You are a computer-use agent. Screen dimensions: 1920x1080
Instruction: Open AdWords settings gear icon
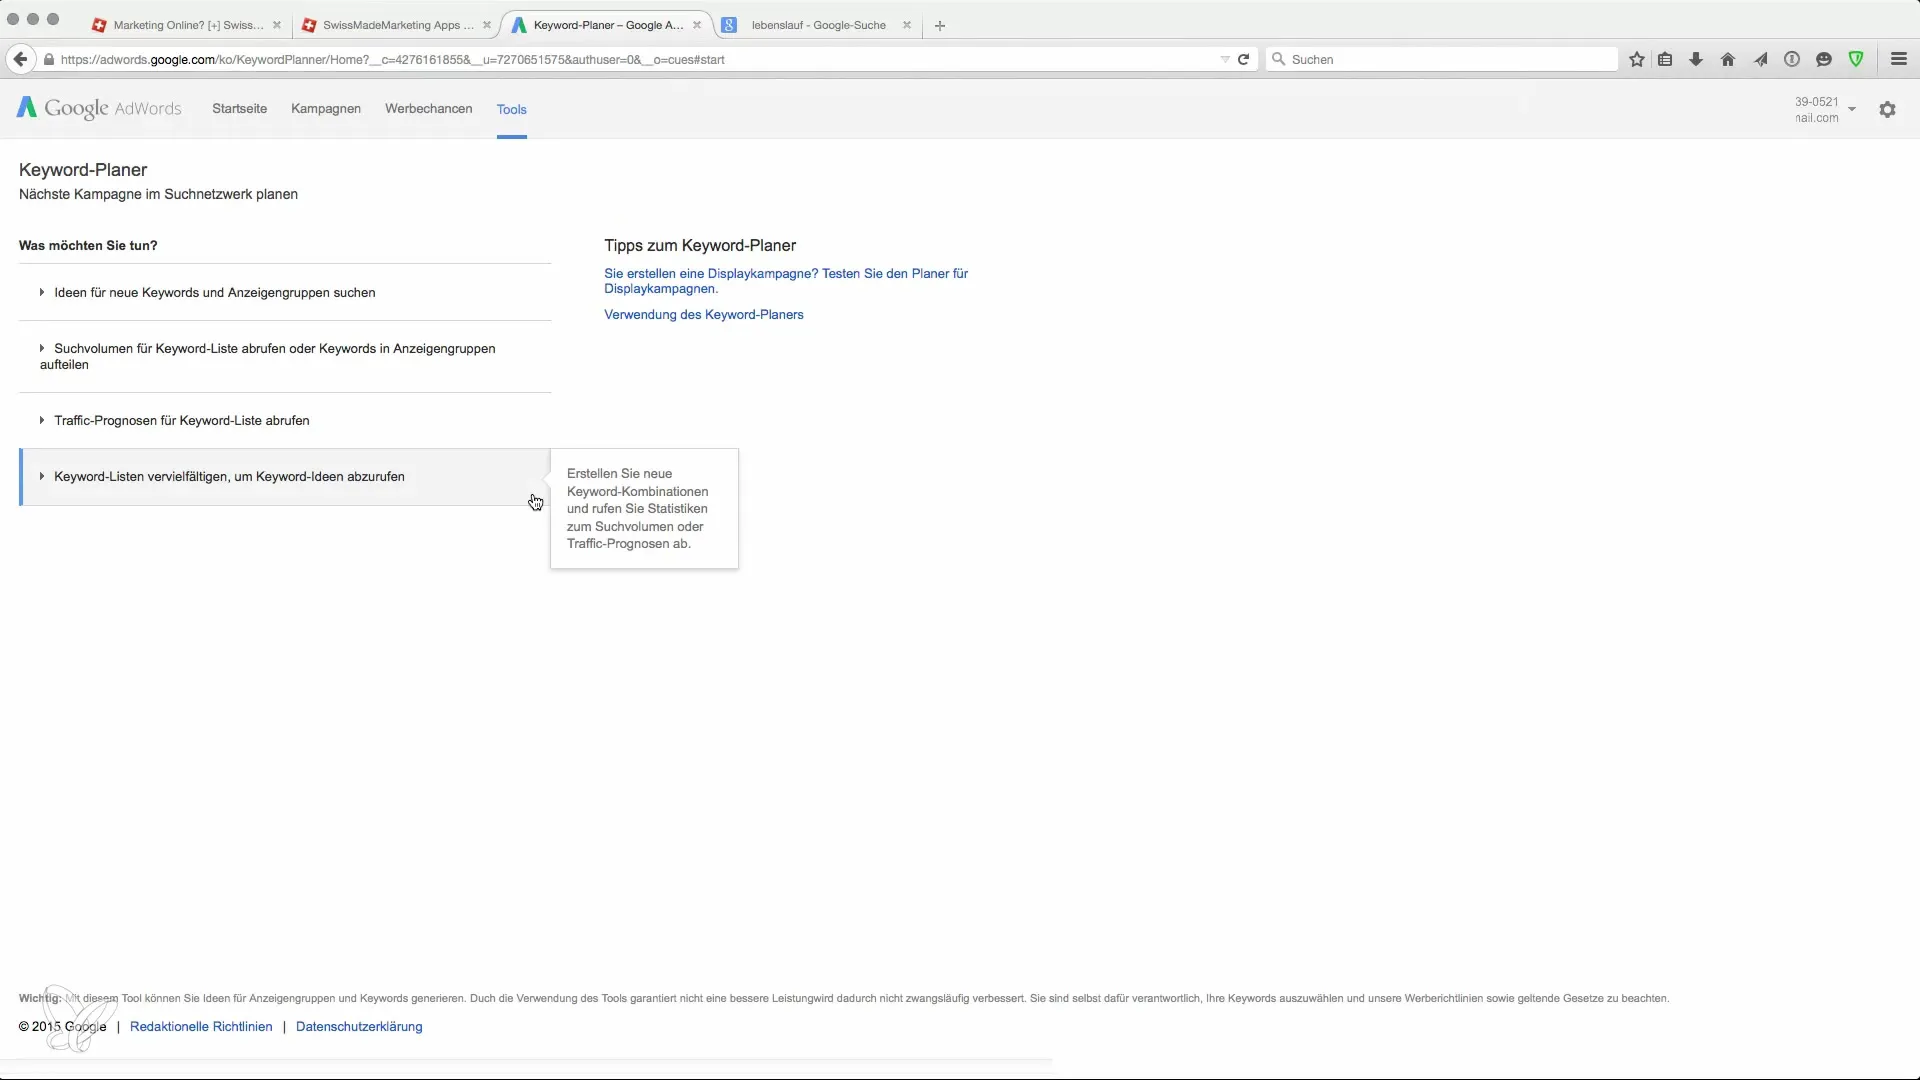tap(1887, 110)
